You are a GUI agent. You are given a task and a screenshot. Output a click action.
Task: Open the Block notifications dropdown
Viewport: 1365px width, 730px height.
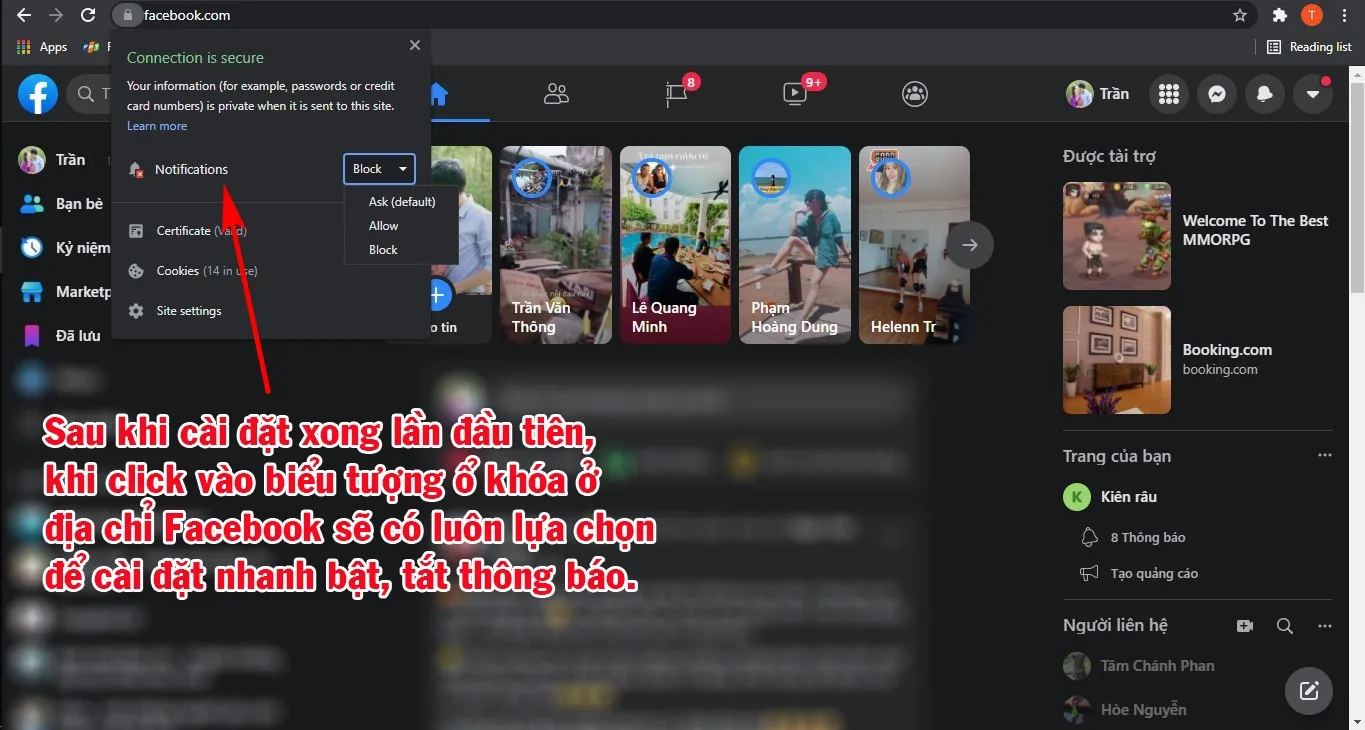tap(379, 168)
